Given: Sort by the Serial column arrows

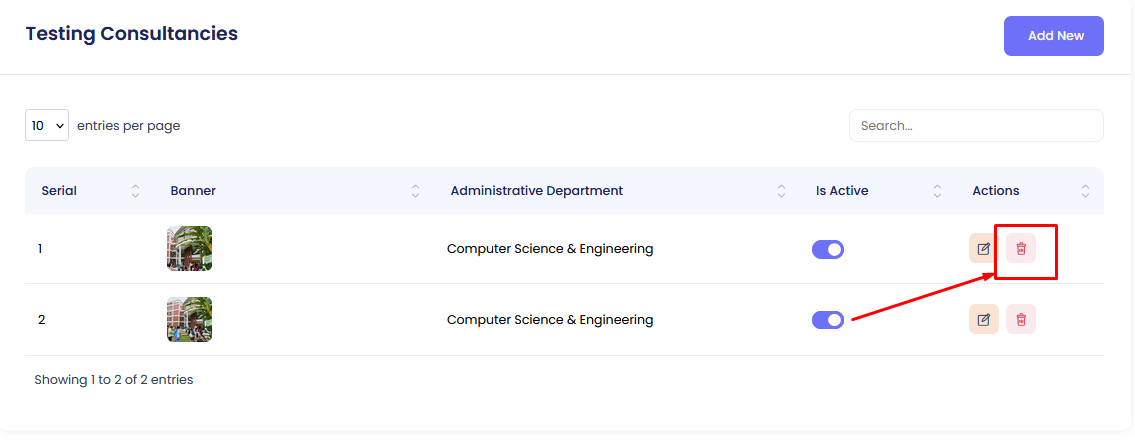Looking at the screenshot, I should (x=135, y=191).
